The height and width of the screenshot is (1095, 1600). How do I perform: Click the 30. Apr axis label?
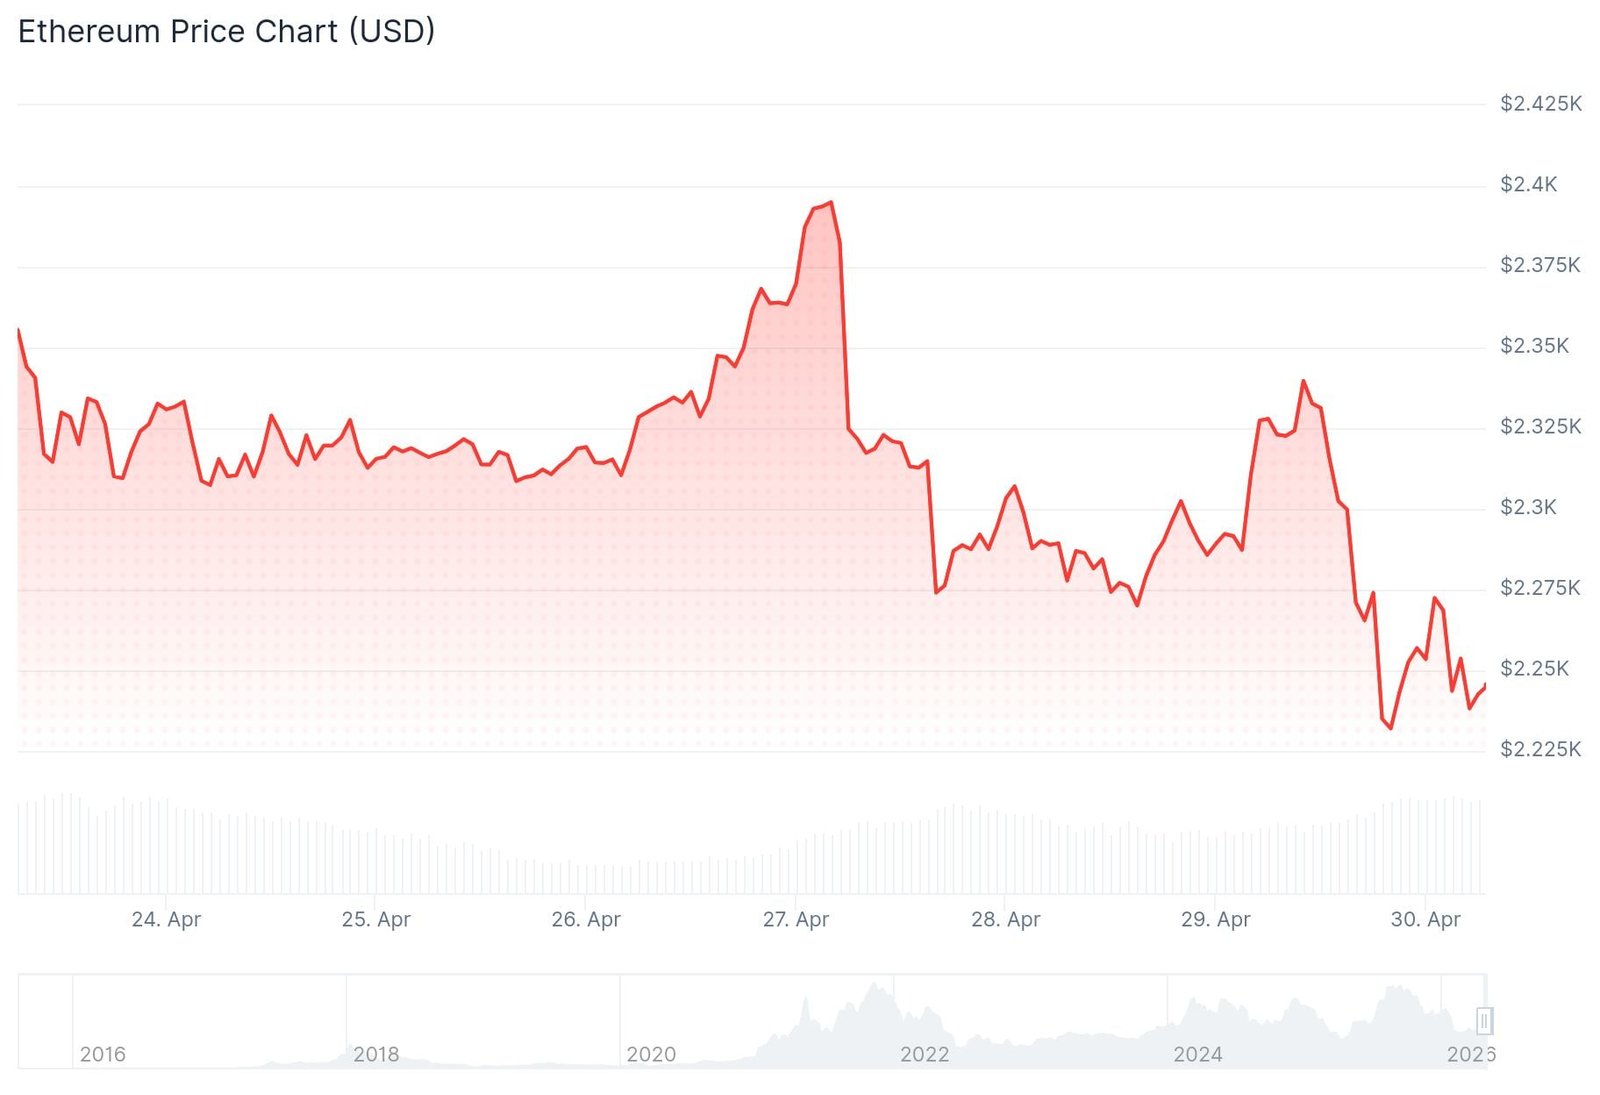pyautogui.click(x=1425, y=919)
